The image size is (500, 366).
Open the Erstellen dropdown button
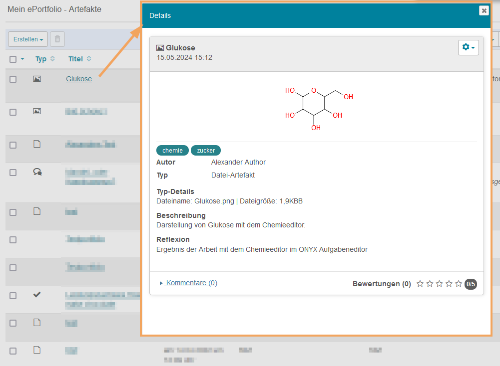[28, 39]
